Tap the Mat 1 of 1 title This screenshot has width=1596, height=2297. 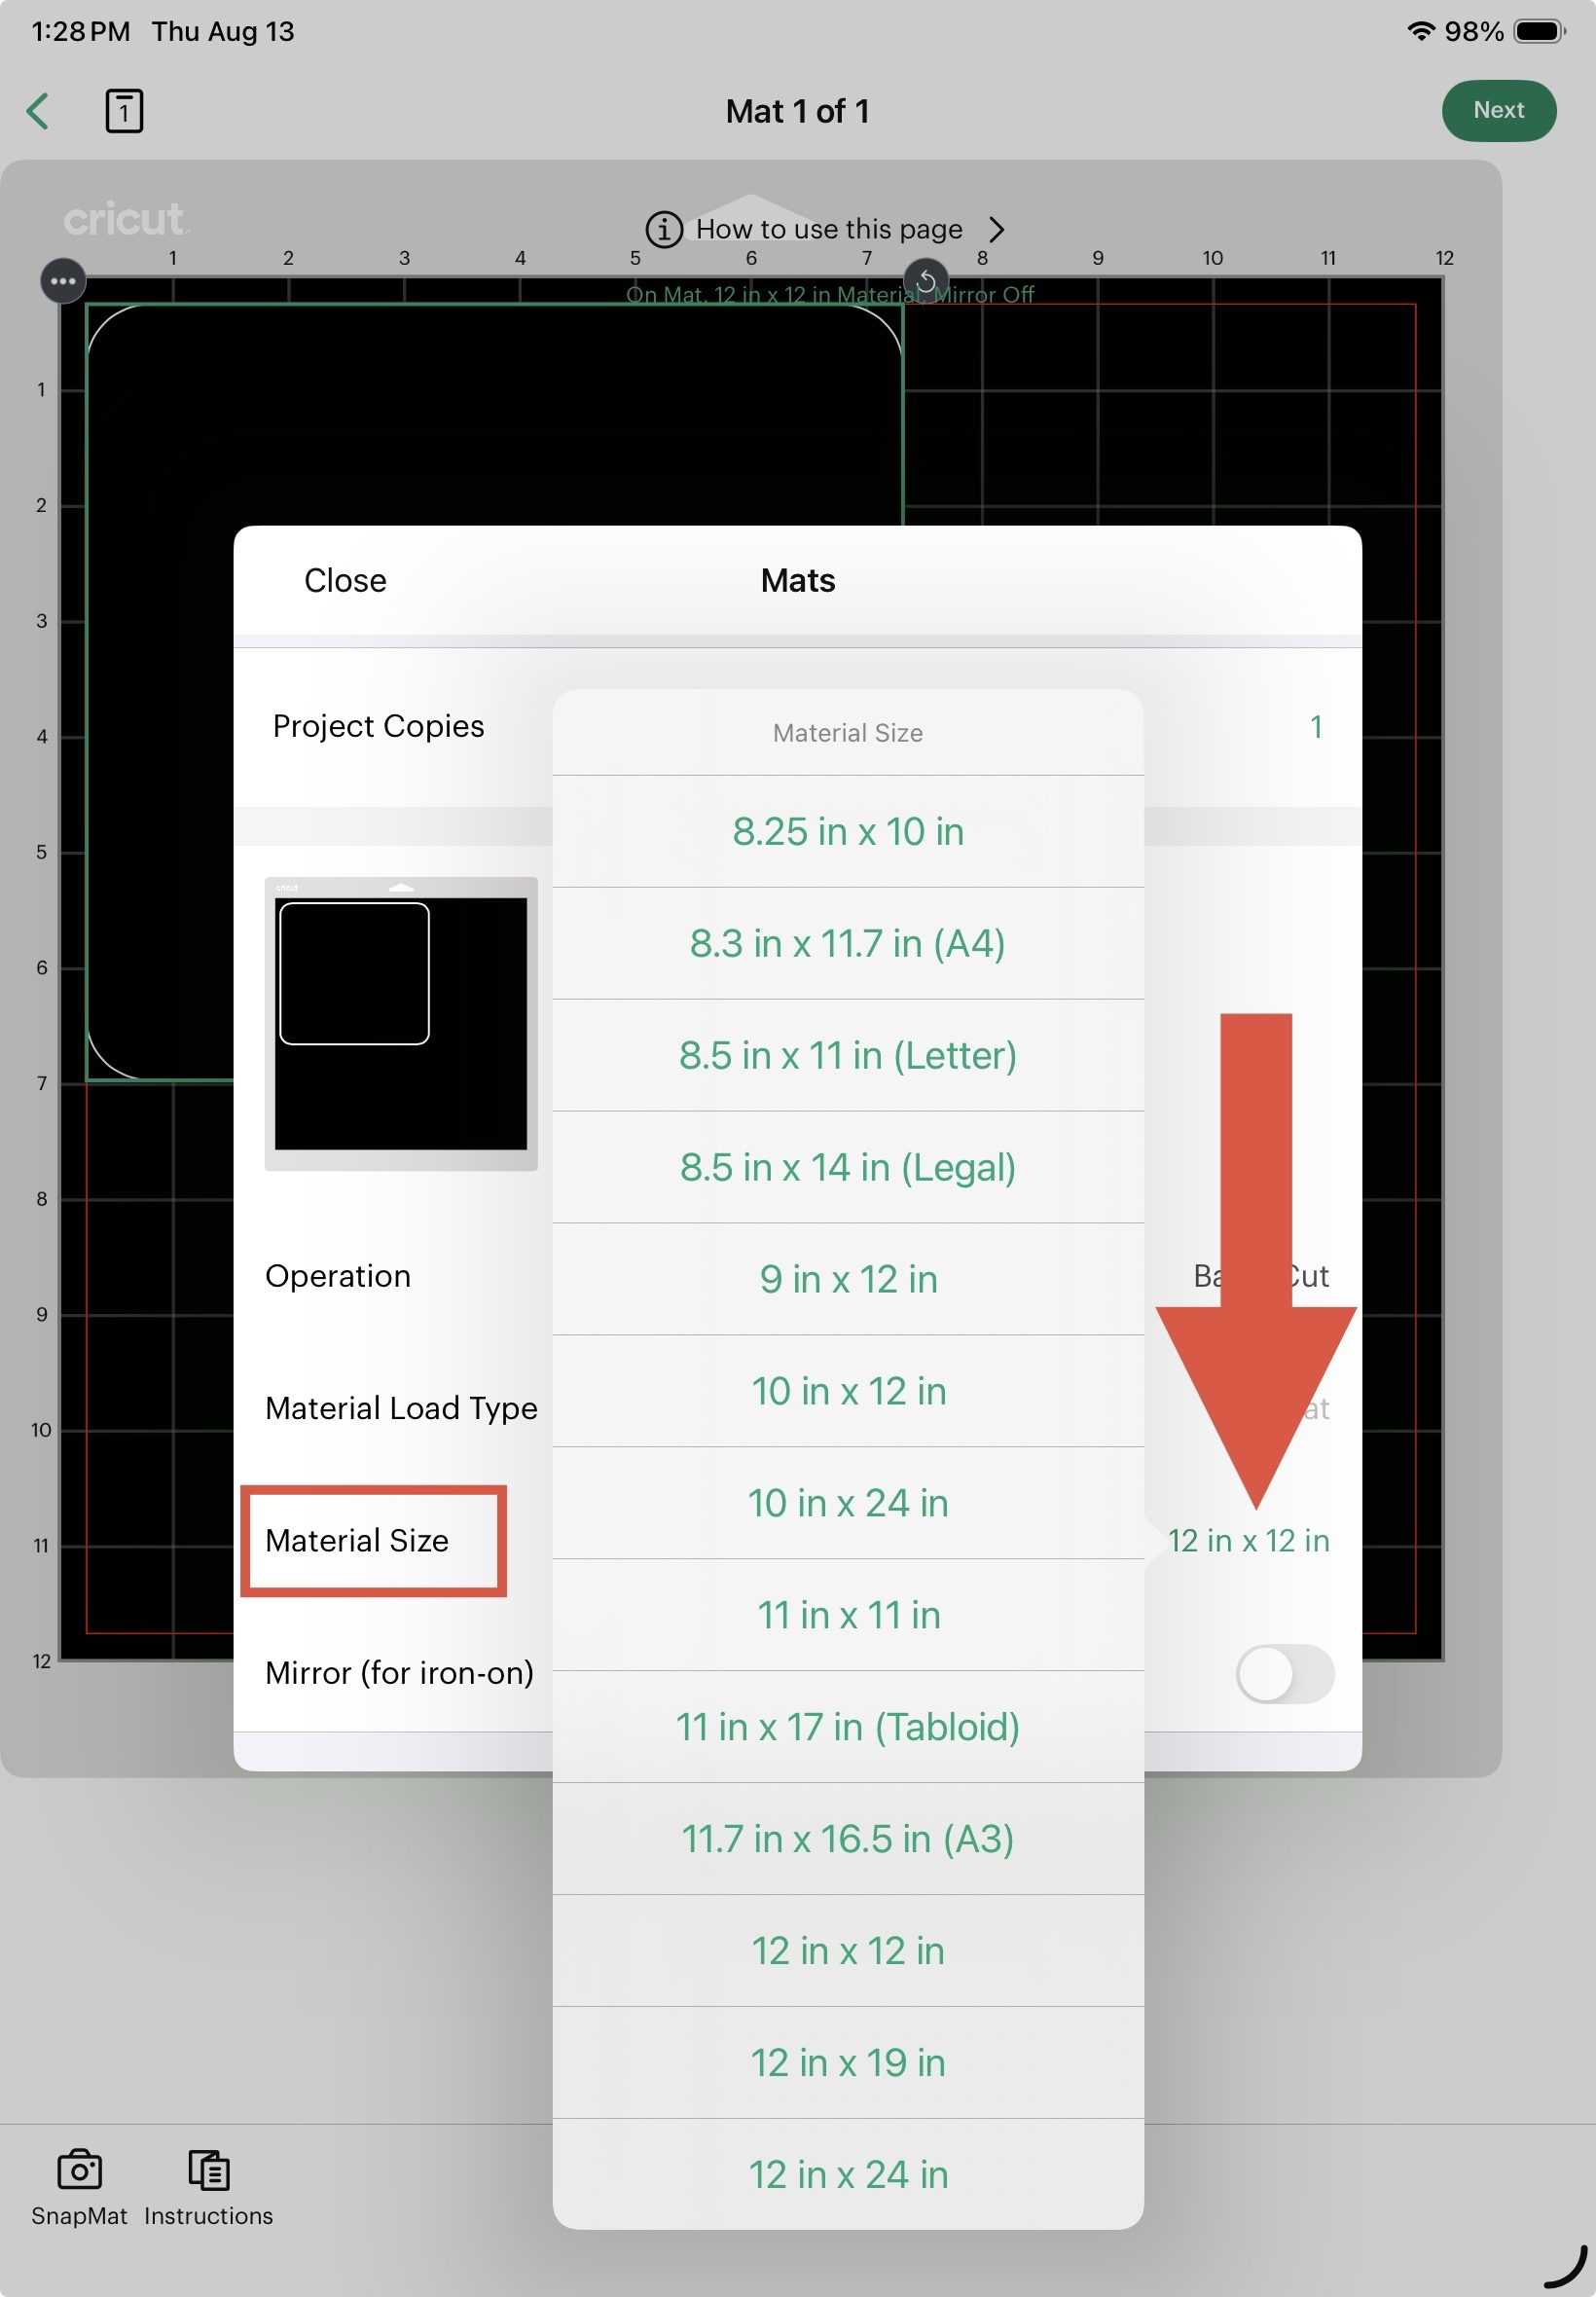[797, 111]
